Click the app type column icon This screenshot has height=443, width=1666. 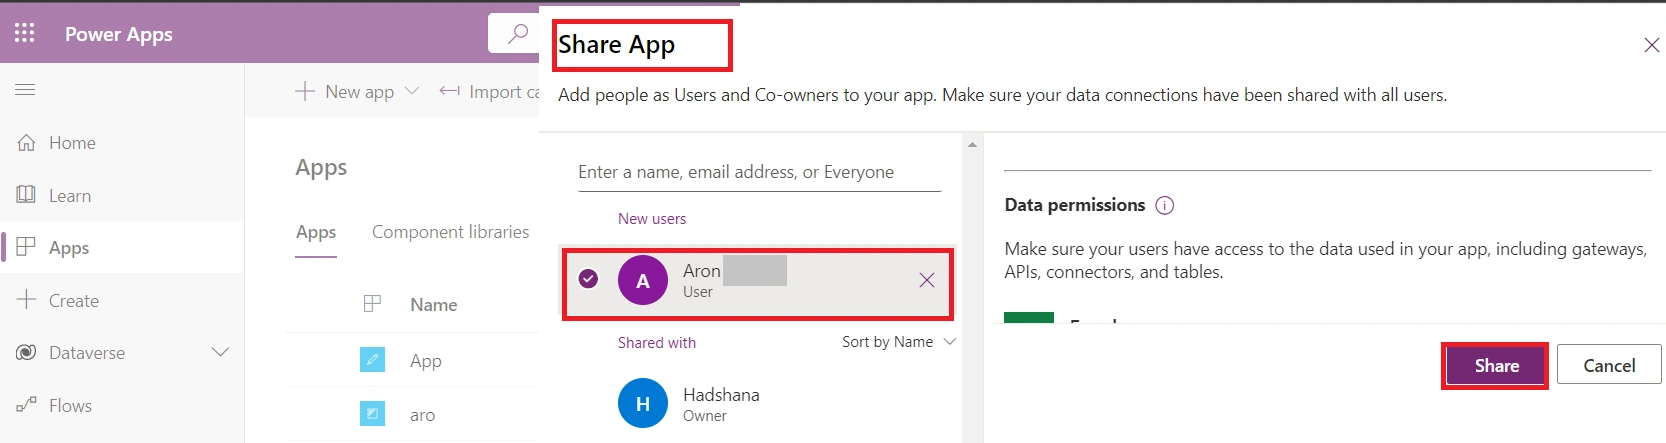click(372, 304)
